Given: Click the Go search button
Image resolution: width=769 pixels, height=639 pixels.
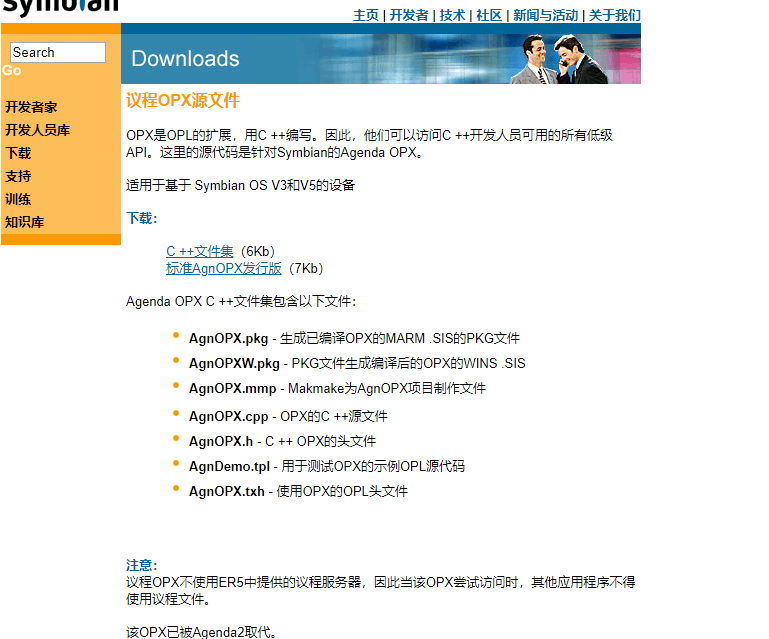Looking at the screenshot, I should coord(12,71).
